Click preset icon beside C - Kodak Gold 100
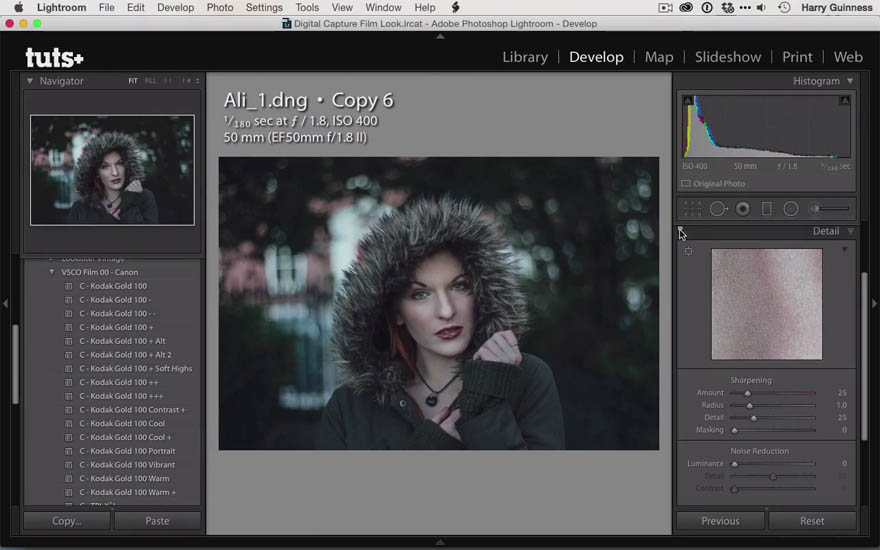 (68, 286)
